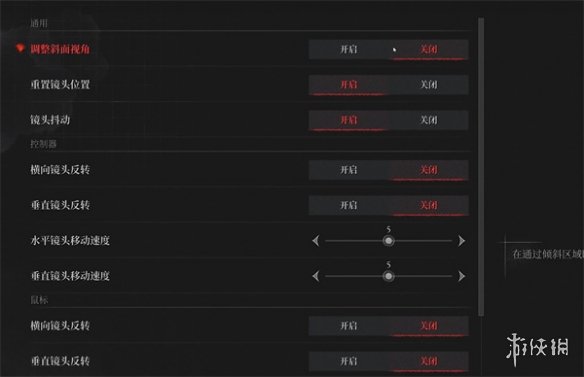Viewport: 584px width, 377px height.
Task: Set 调整斜面视角 to 关闭
Action: [x=428, y=49]
